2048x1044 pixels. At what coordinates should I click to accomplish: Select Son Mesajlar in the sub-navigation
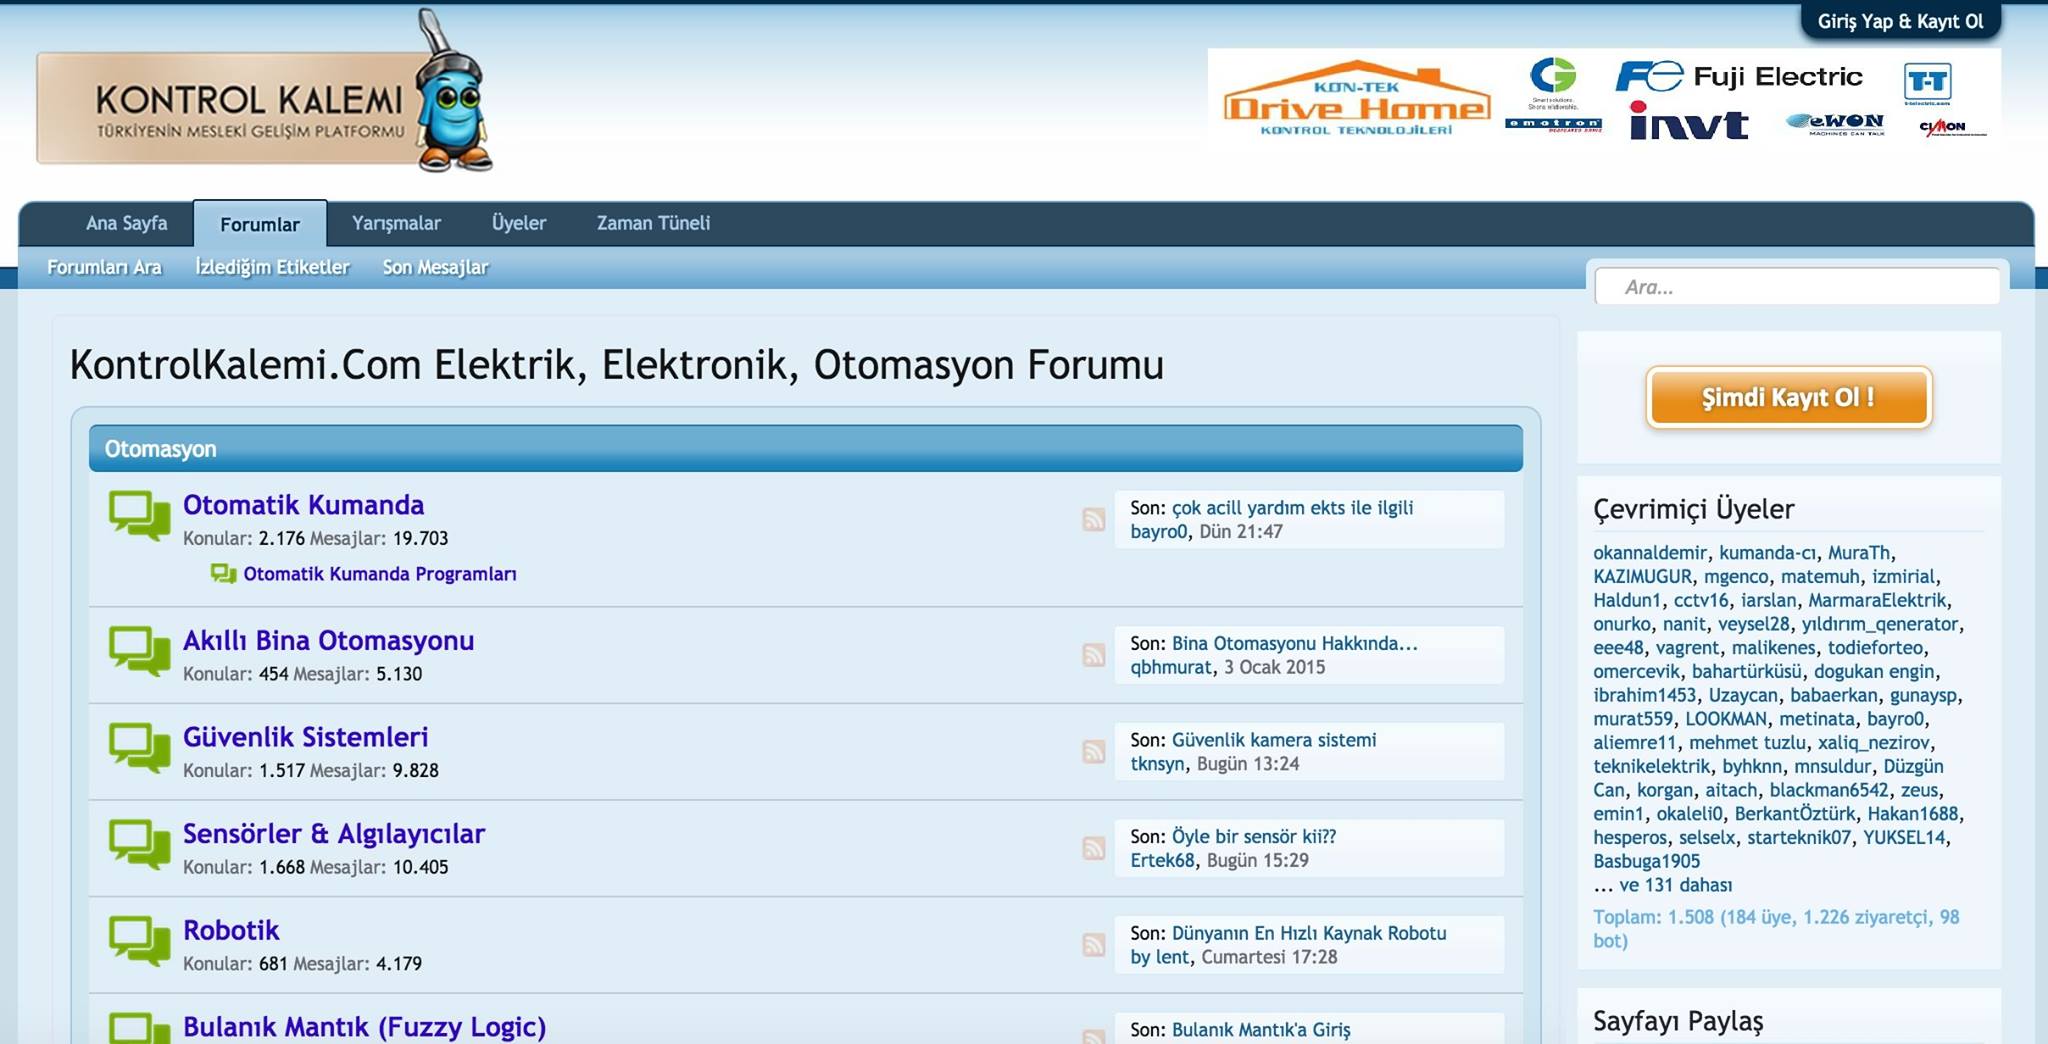(x=435, y=267)
